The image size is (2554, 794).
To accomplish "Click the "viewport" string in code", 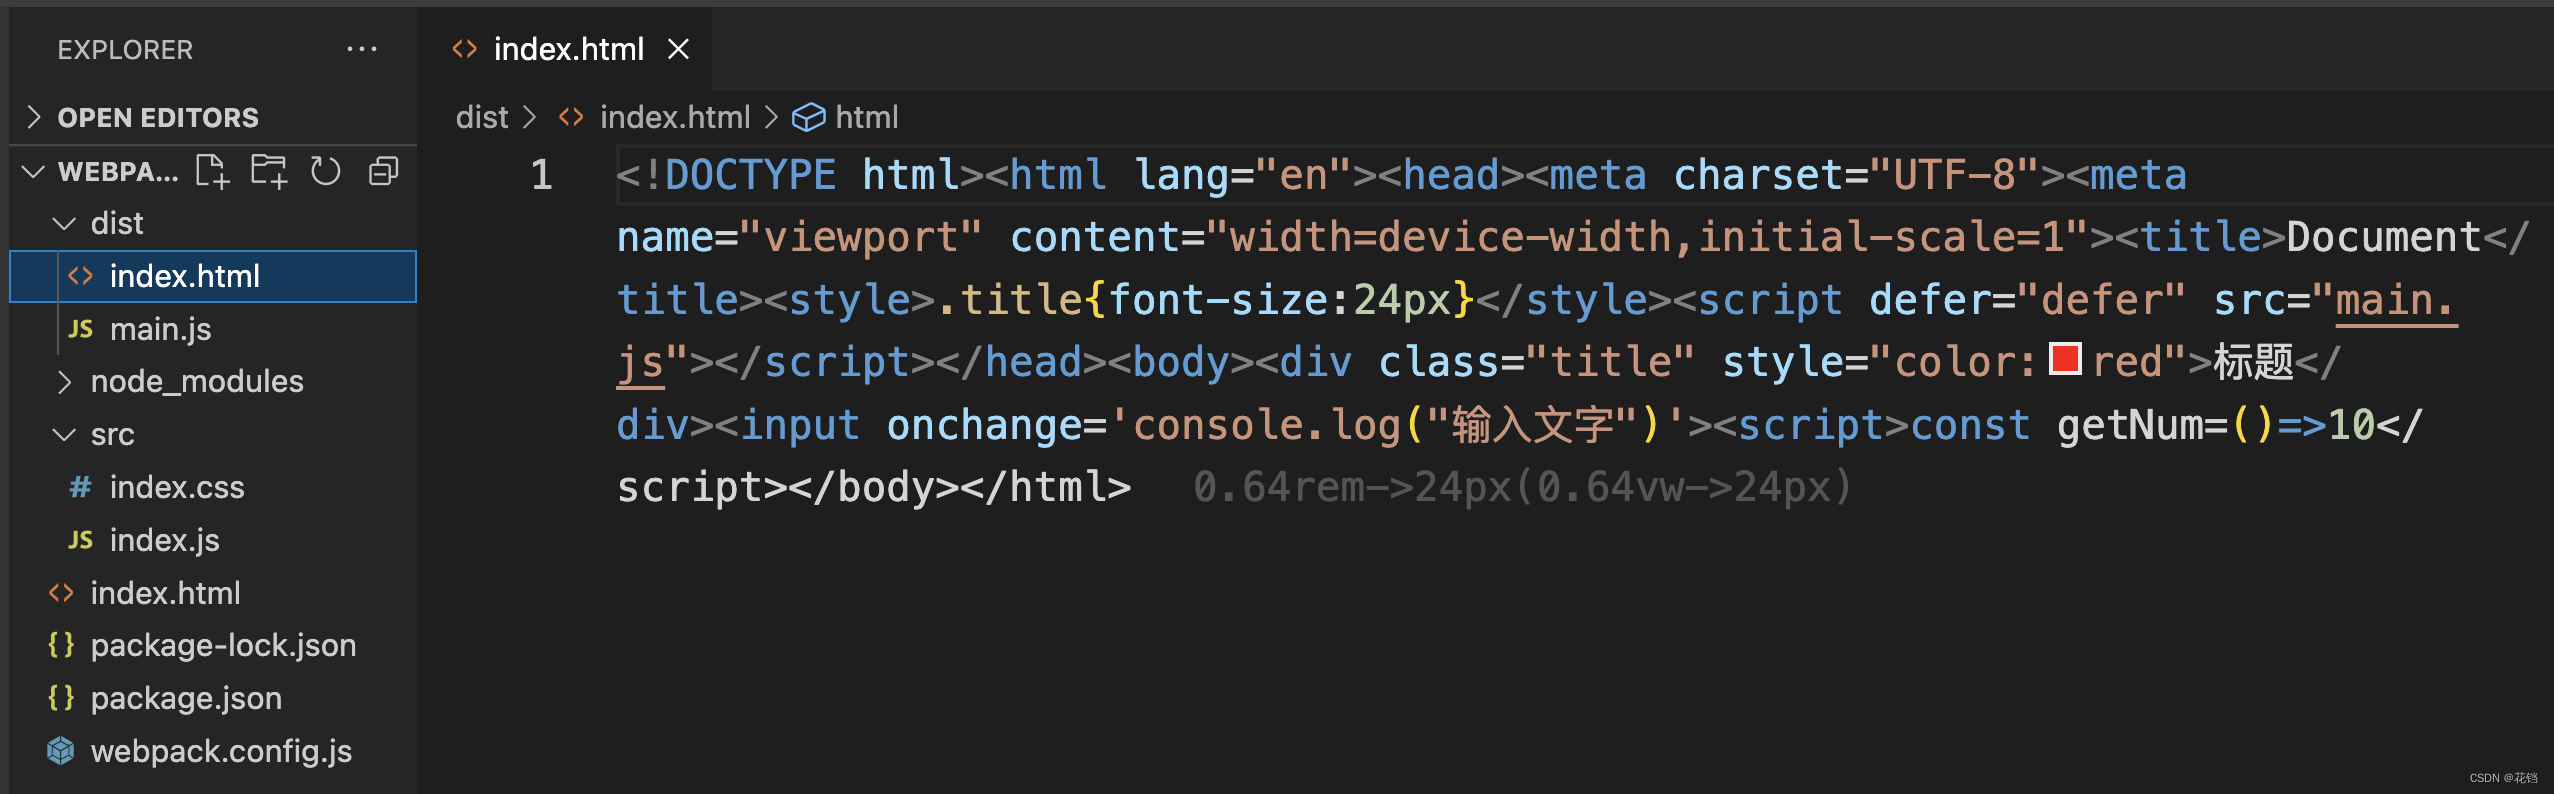I will pos(861,237).
